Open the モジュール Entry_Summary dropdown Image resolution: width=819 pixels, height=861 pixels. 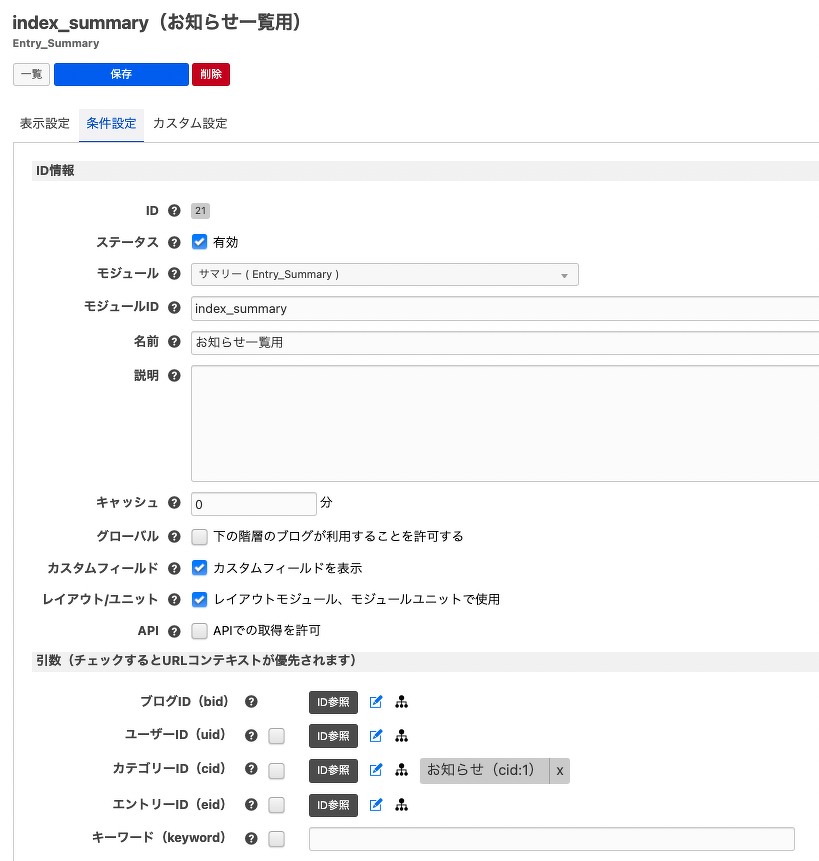pyautogui.click(x=384, y=275)
